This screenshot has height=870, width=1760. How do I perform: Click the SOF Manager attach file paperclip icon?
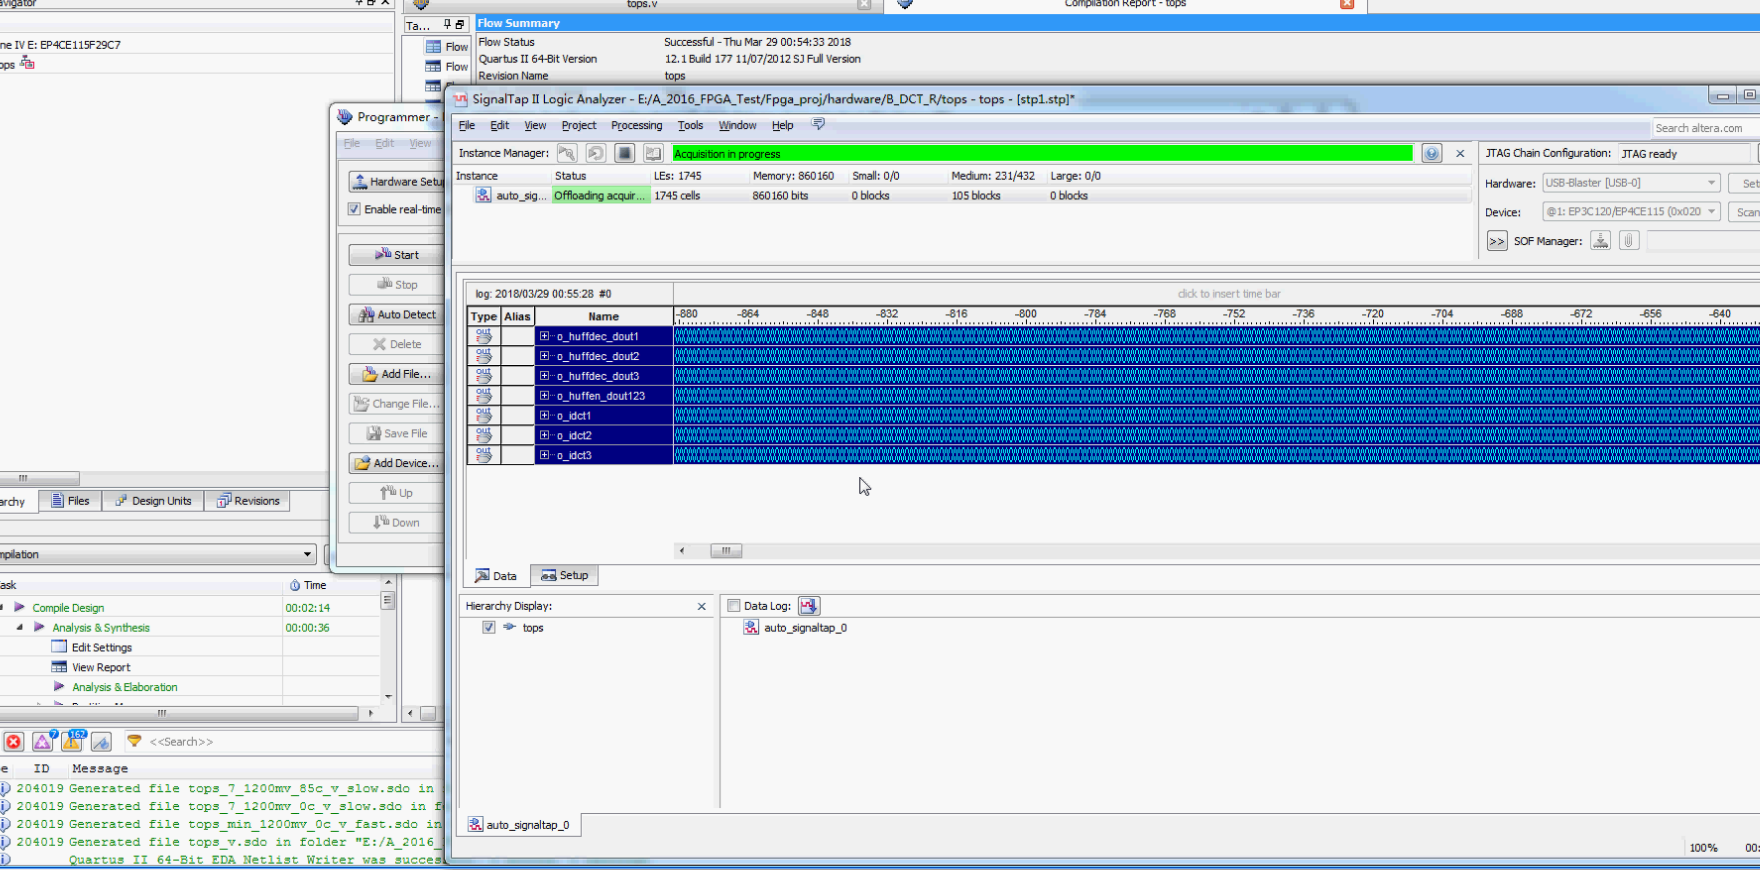(x=1629, y=241)
